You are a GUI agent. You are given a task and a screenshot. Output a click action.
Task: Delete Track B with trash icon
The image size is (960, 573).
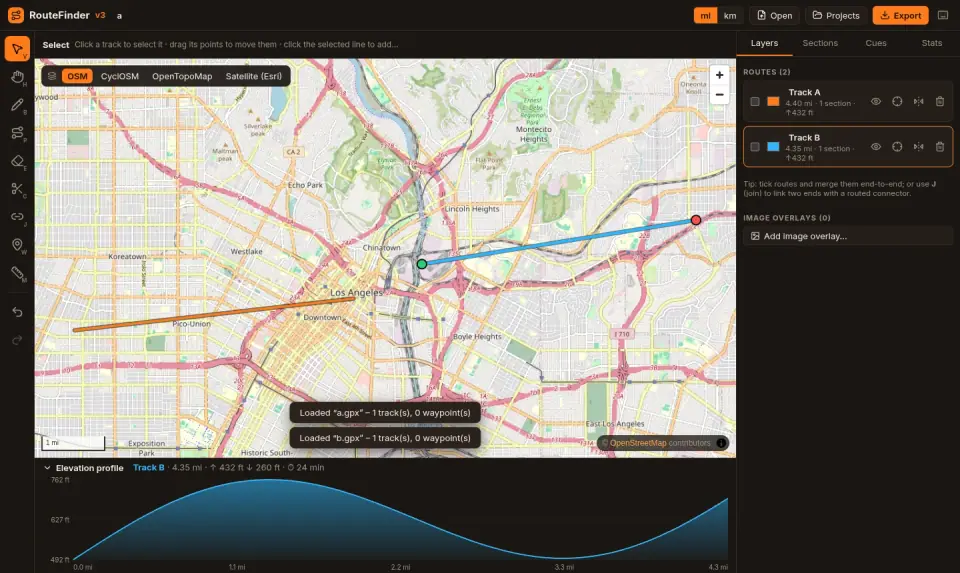coord(940,147)
